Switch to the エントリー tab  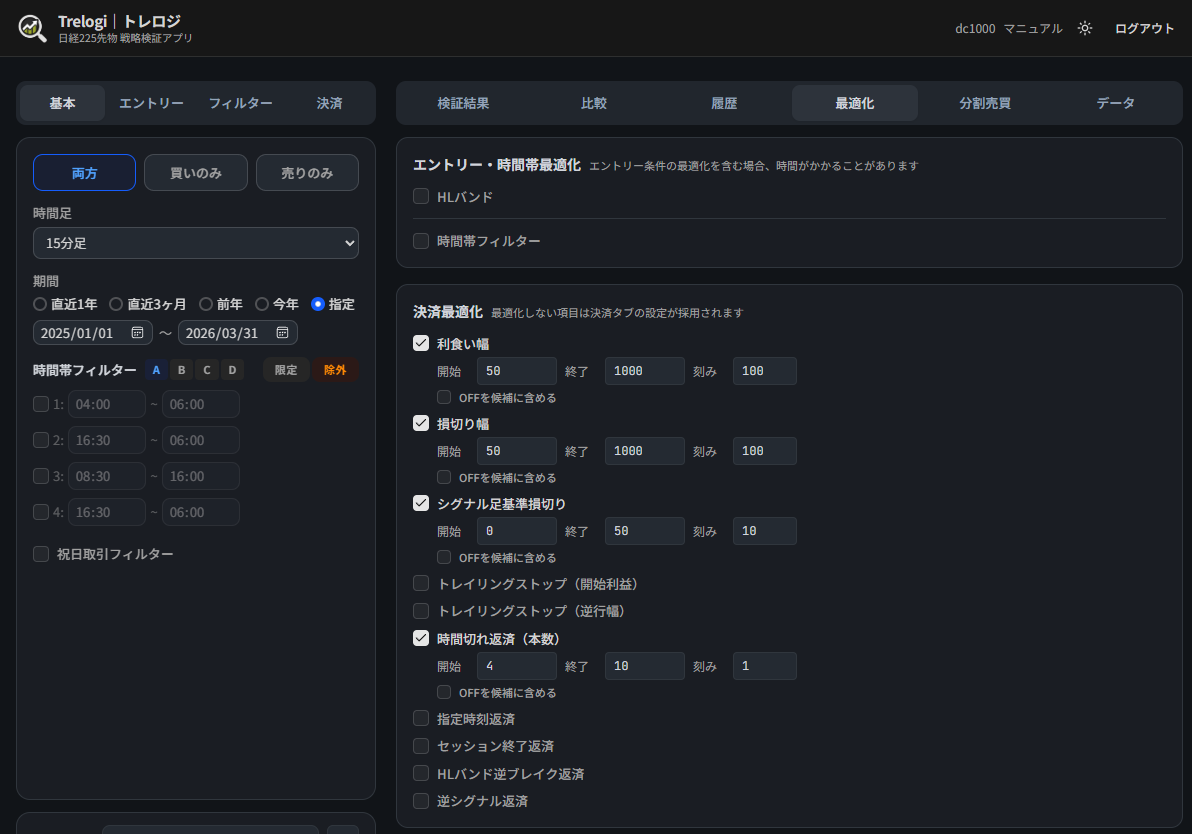pos(151,103)
